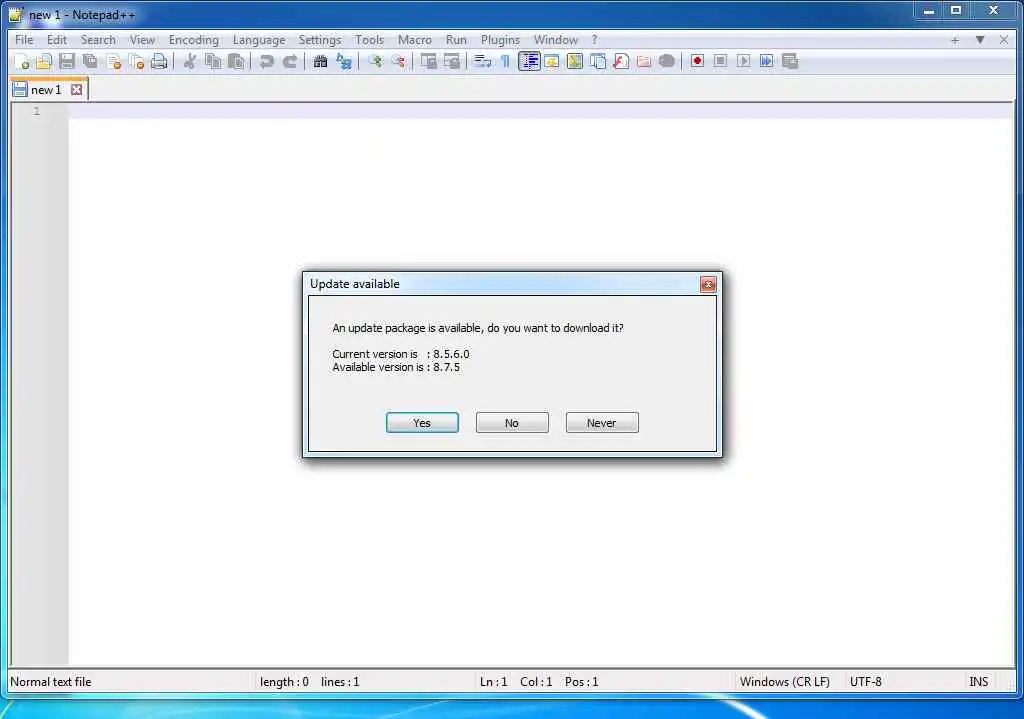Viewport: 1024px width, 719px height.
Task: Click 'Ln : 1' in status bar
Action: (493, 682)
